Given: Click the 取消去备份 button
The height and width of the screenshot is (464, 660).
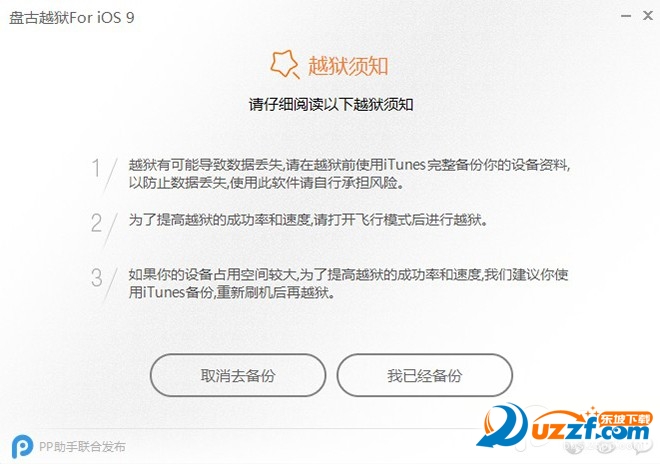Looking at the screenshot, I should click(x=238, y=375).
